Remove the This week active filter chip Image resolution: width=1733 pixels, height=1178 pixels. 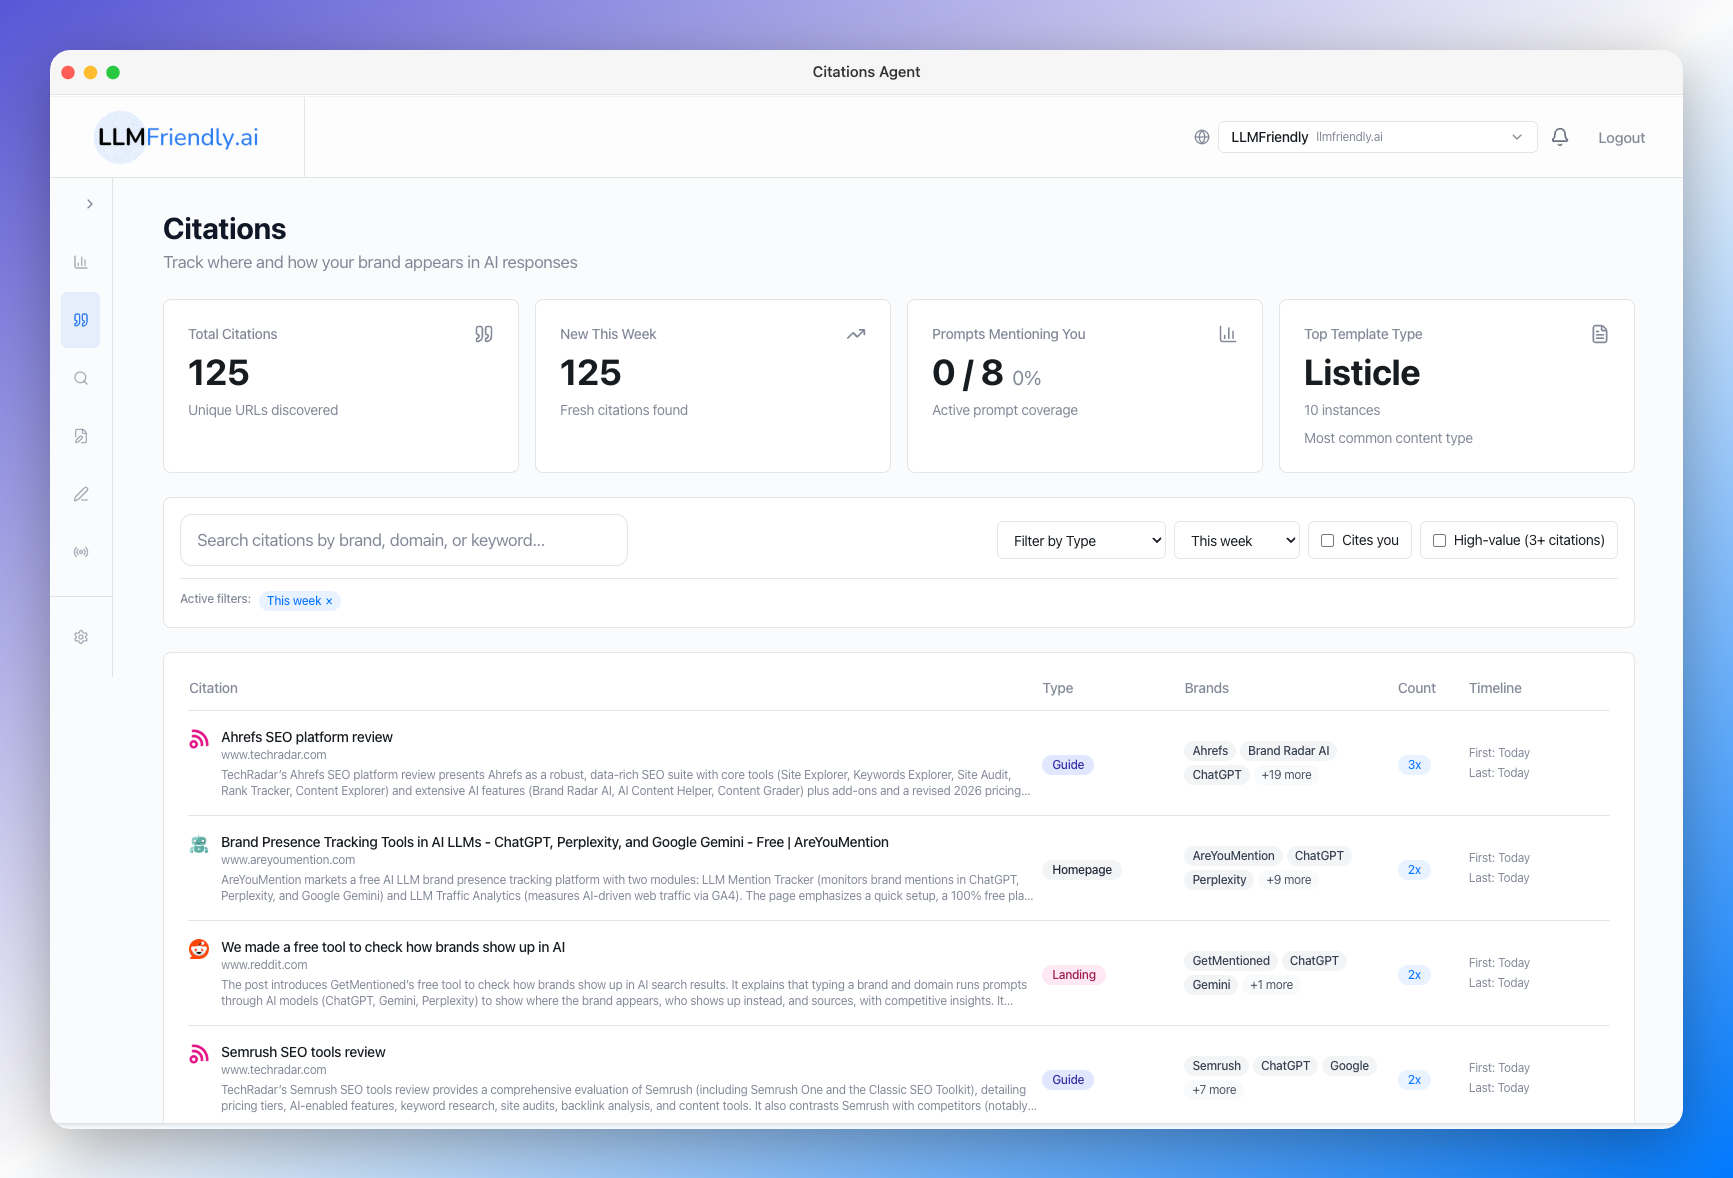329,601
